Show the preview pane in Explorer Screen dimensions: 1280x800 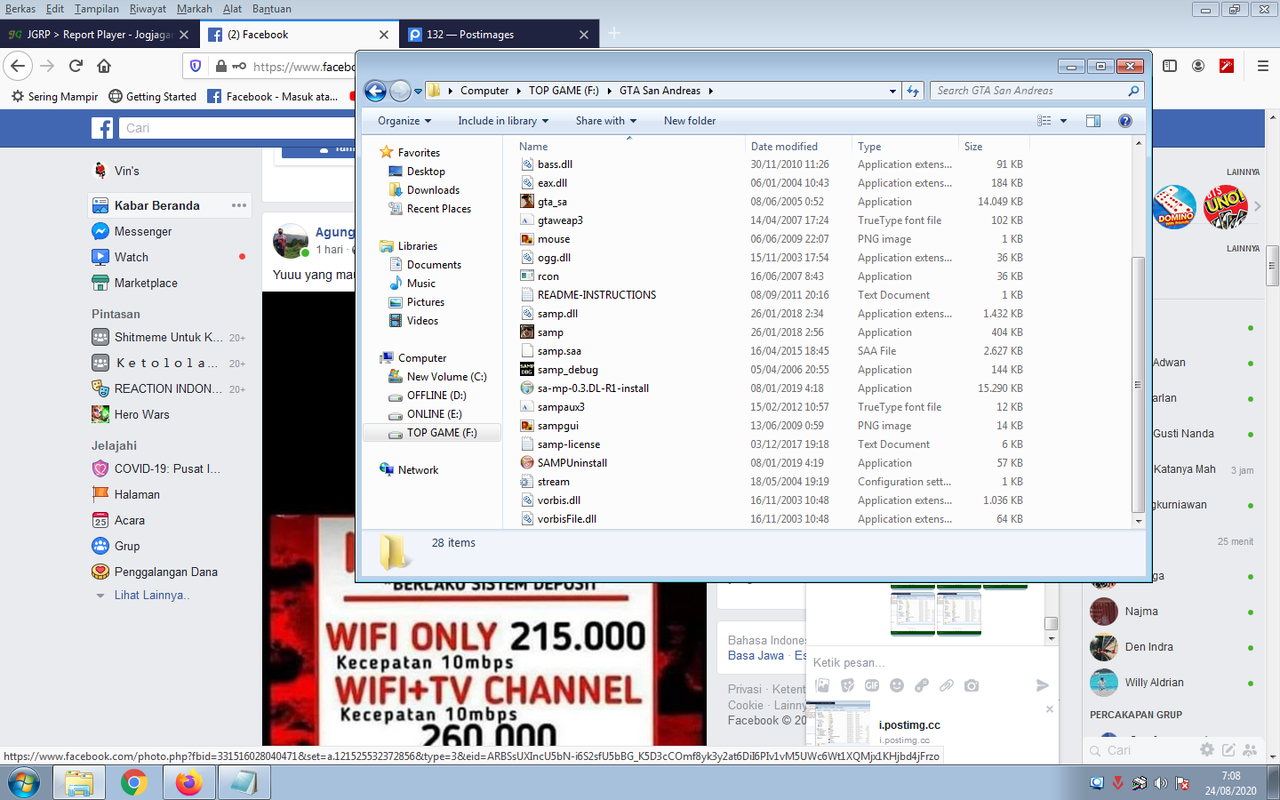1093,121
